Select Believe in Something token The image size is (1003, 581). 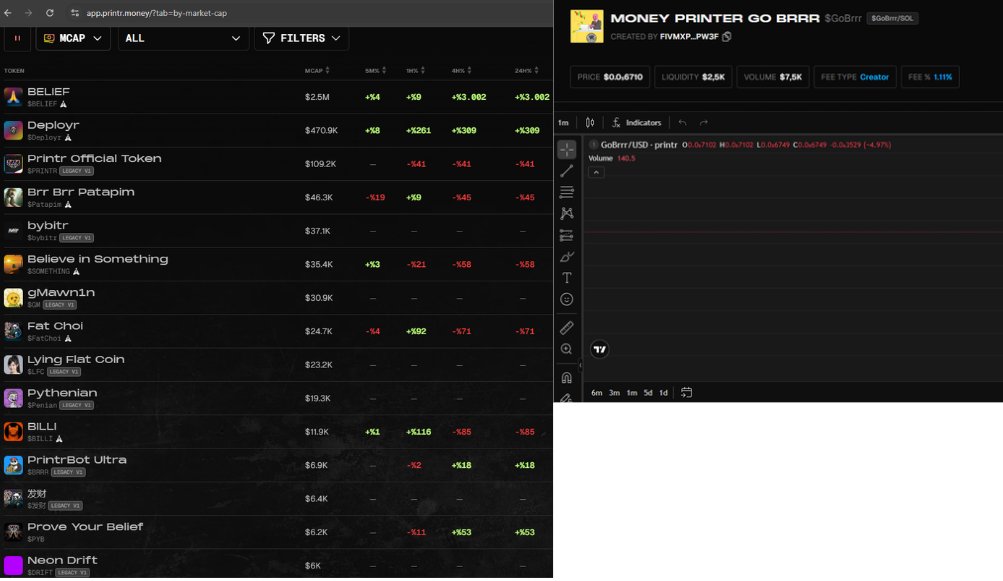pos(276,264)
